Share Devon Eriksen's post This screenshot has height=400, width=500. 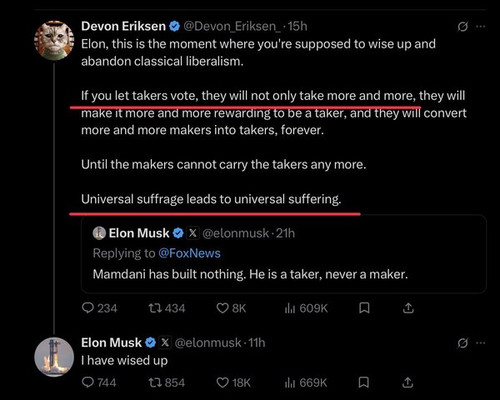click(x=408, y=308)
